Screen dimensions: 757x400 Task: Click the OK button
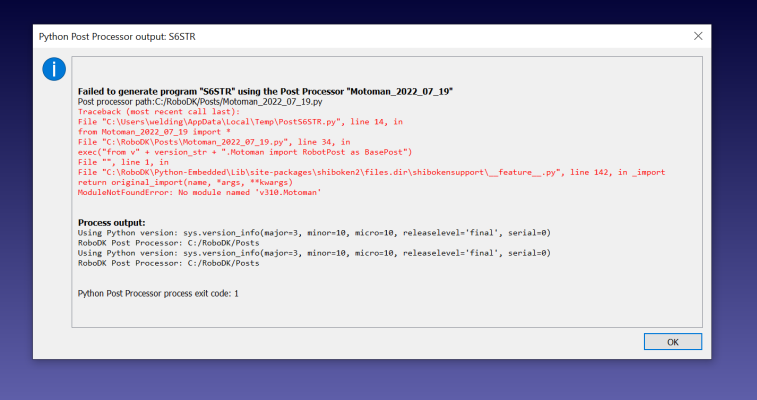(673, 341)
